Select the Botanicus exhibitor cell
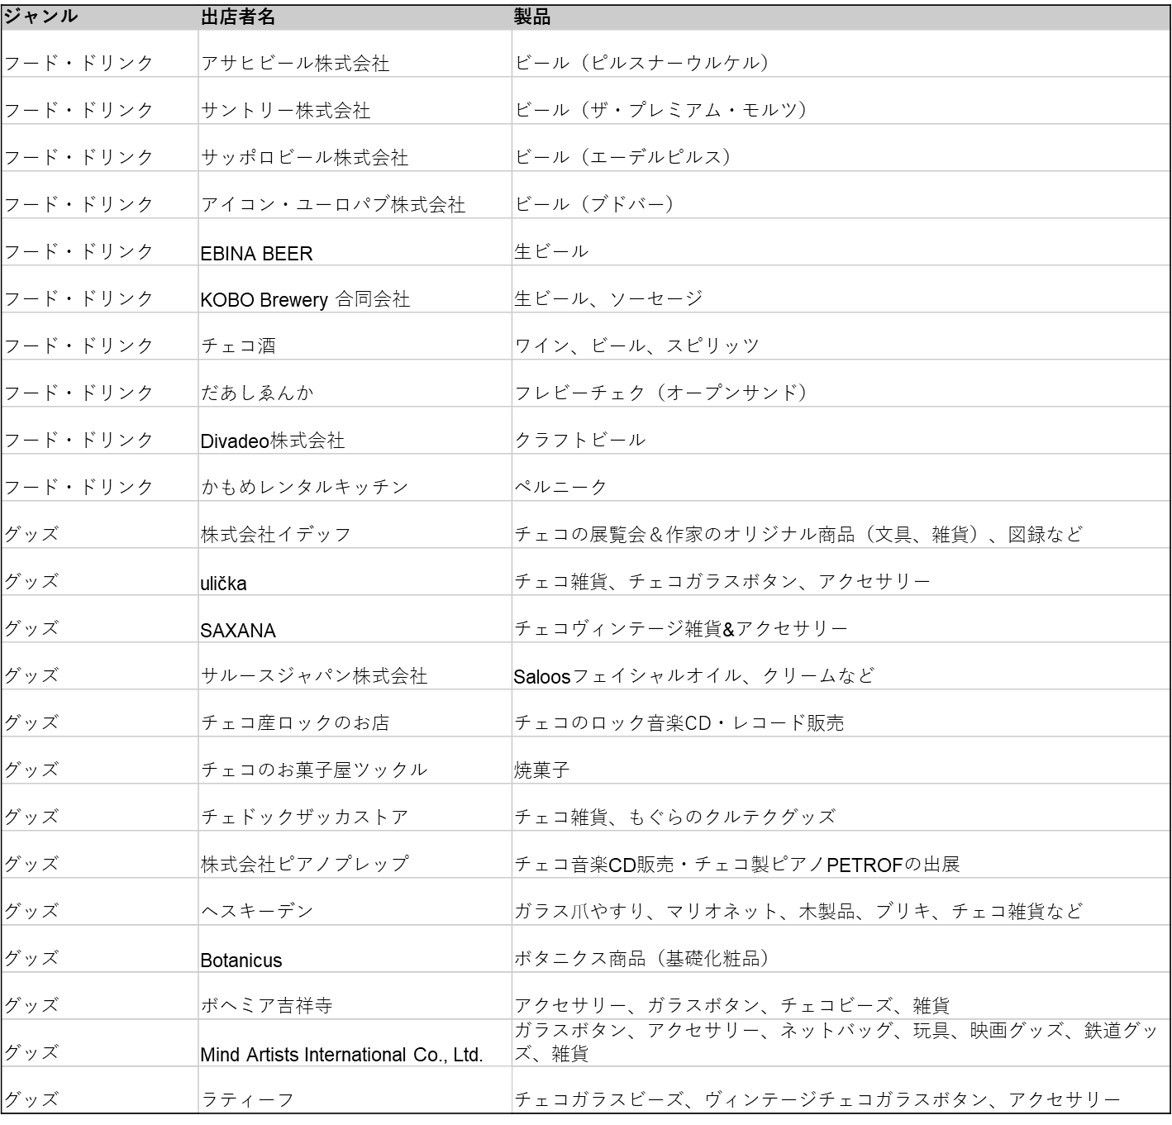 point(241,960)
